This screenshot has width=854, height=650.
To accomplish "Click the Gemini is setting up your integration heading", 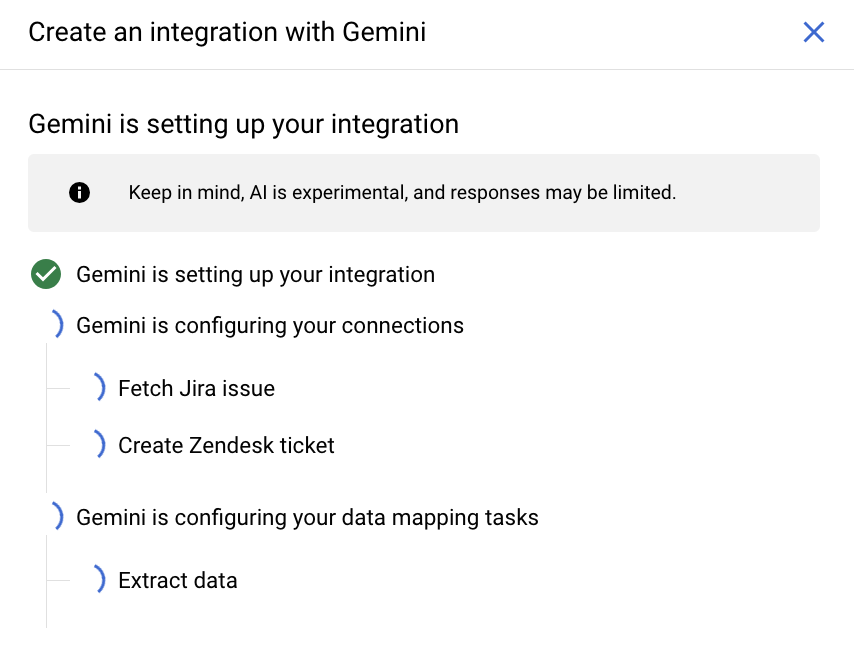I will [244, 124].
